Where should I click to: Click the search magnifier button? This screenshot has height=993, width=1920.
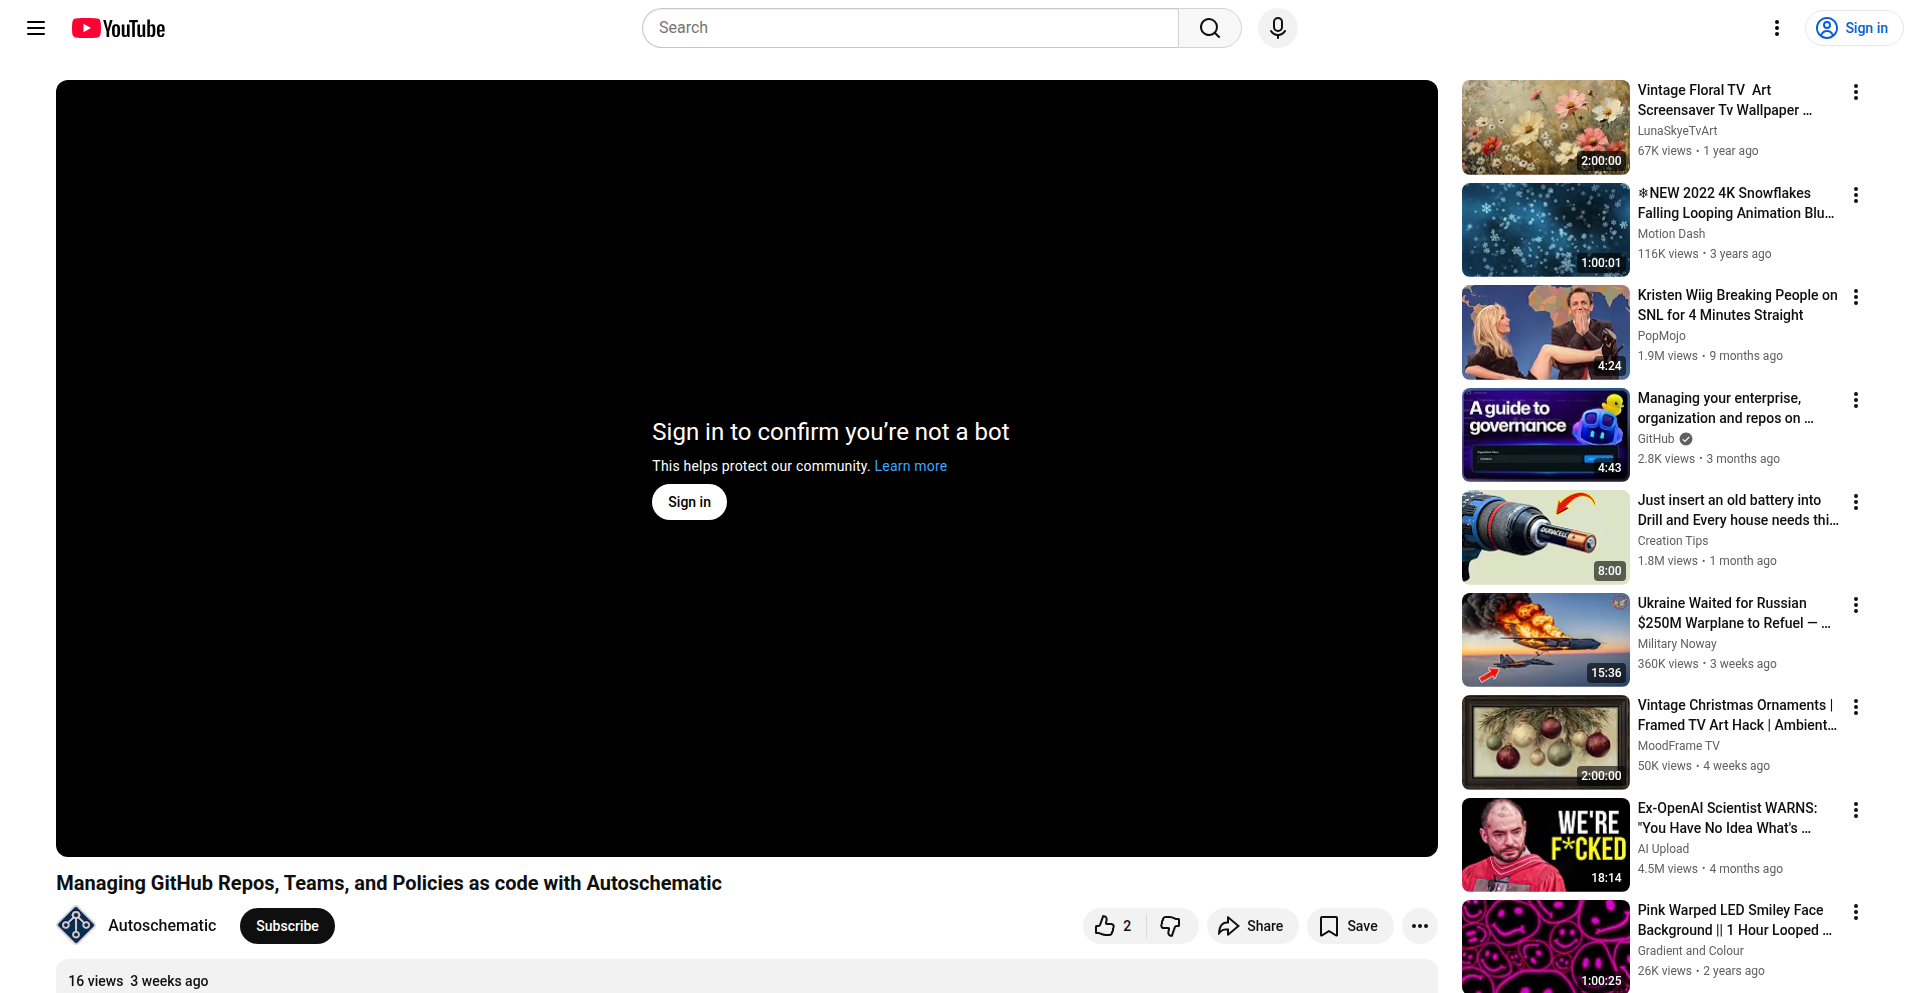pos(1210,28)
